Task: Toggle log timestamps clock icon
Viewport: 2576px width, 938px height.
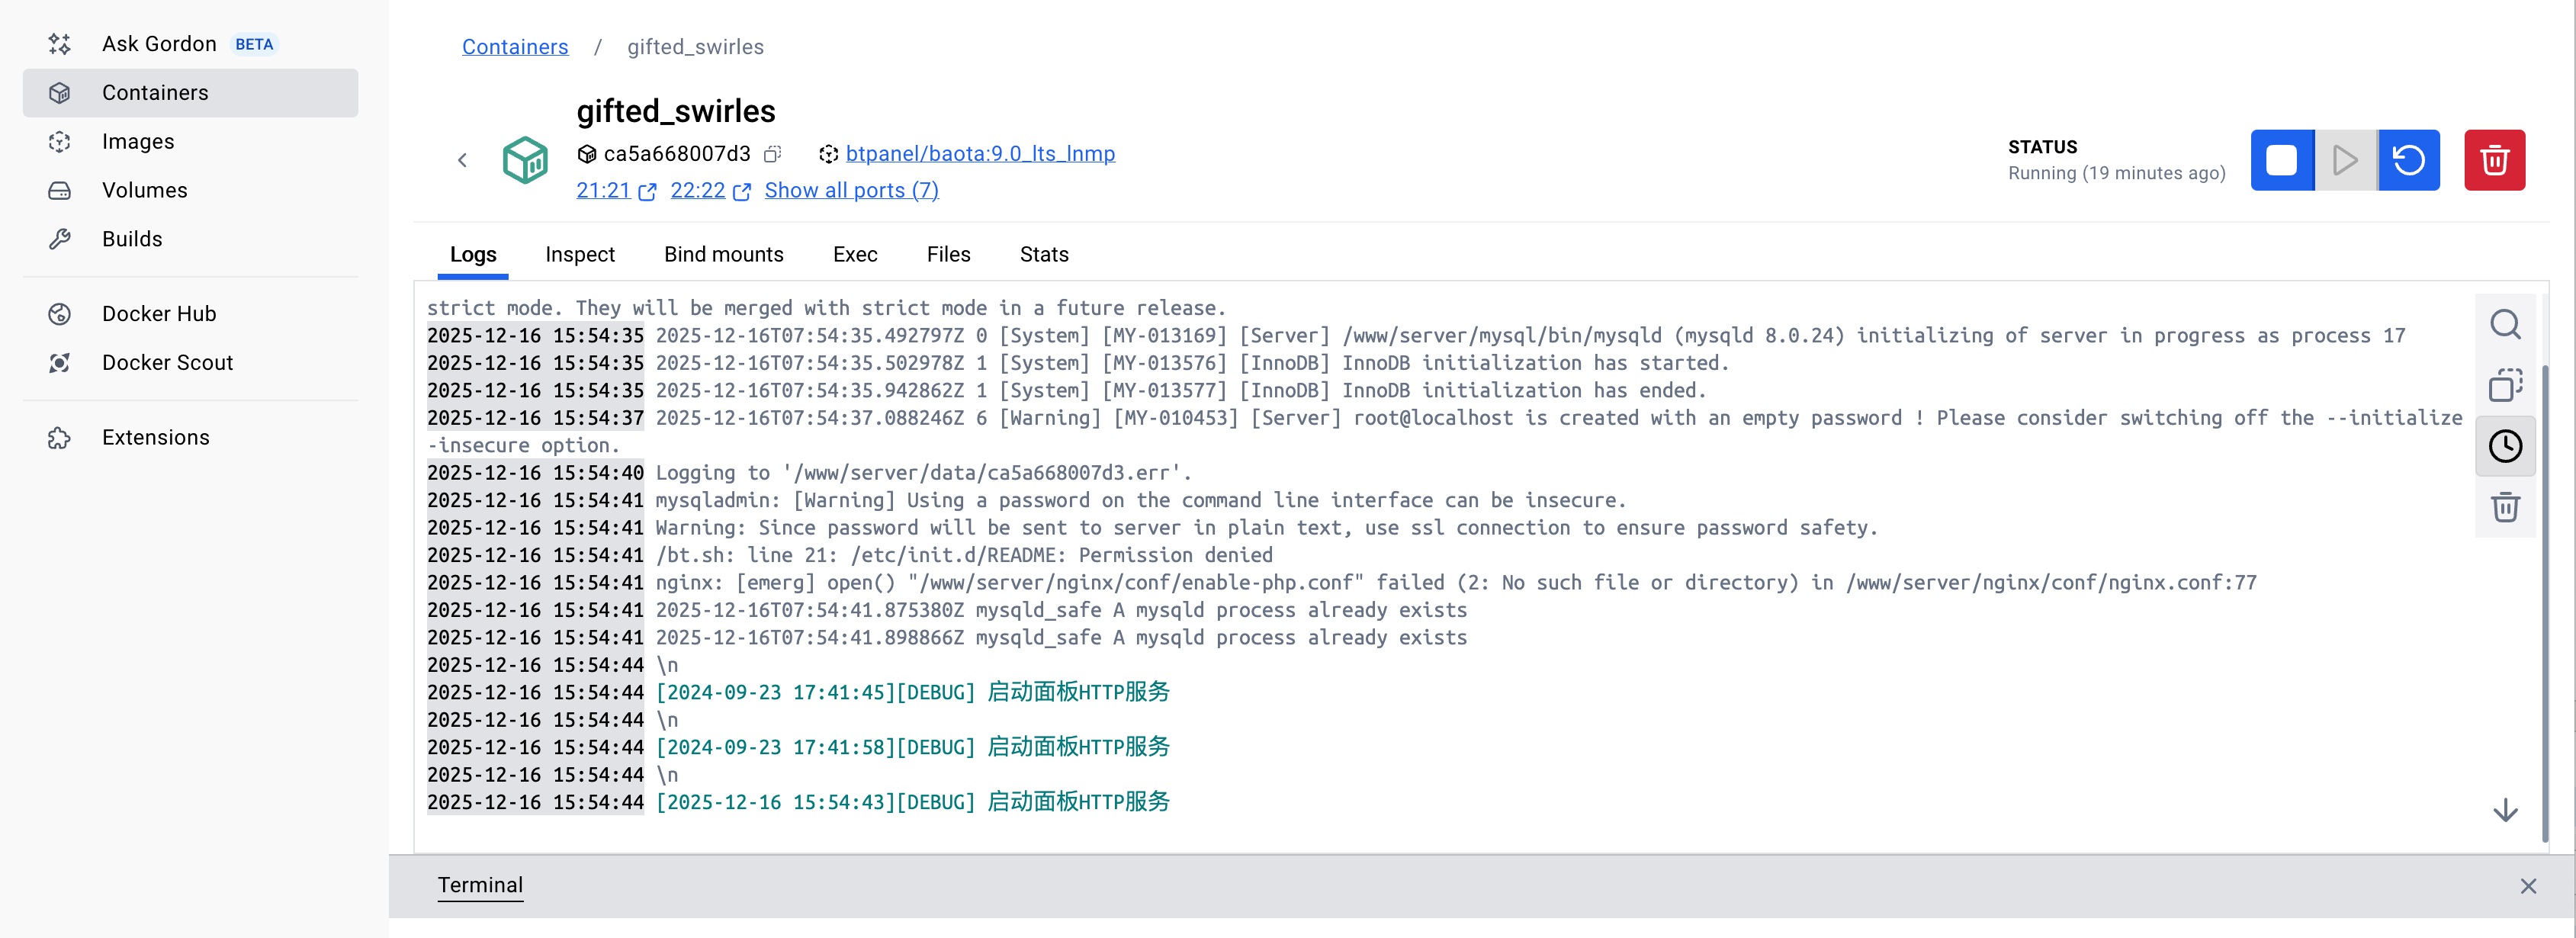Action: [x=2504, y=446]
